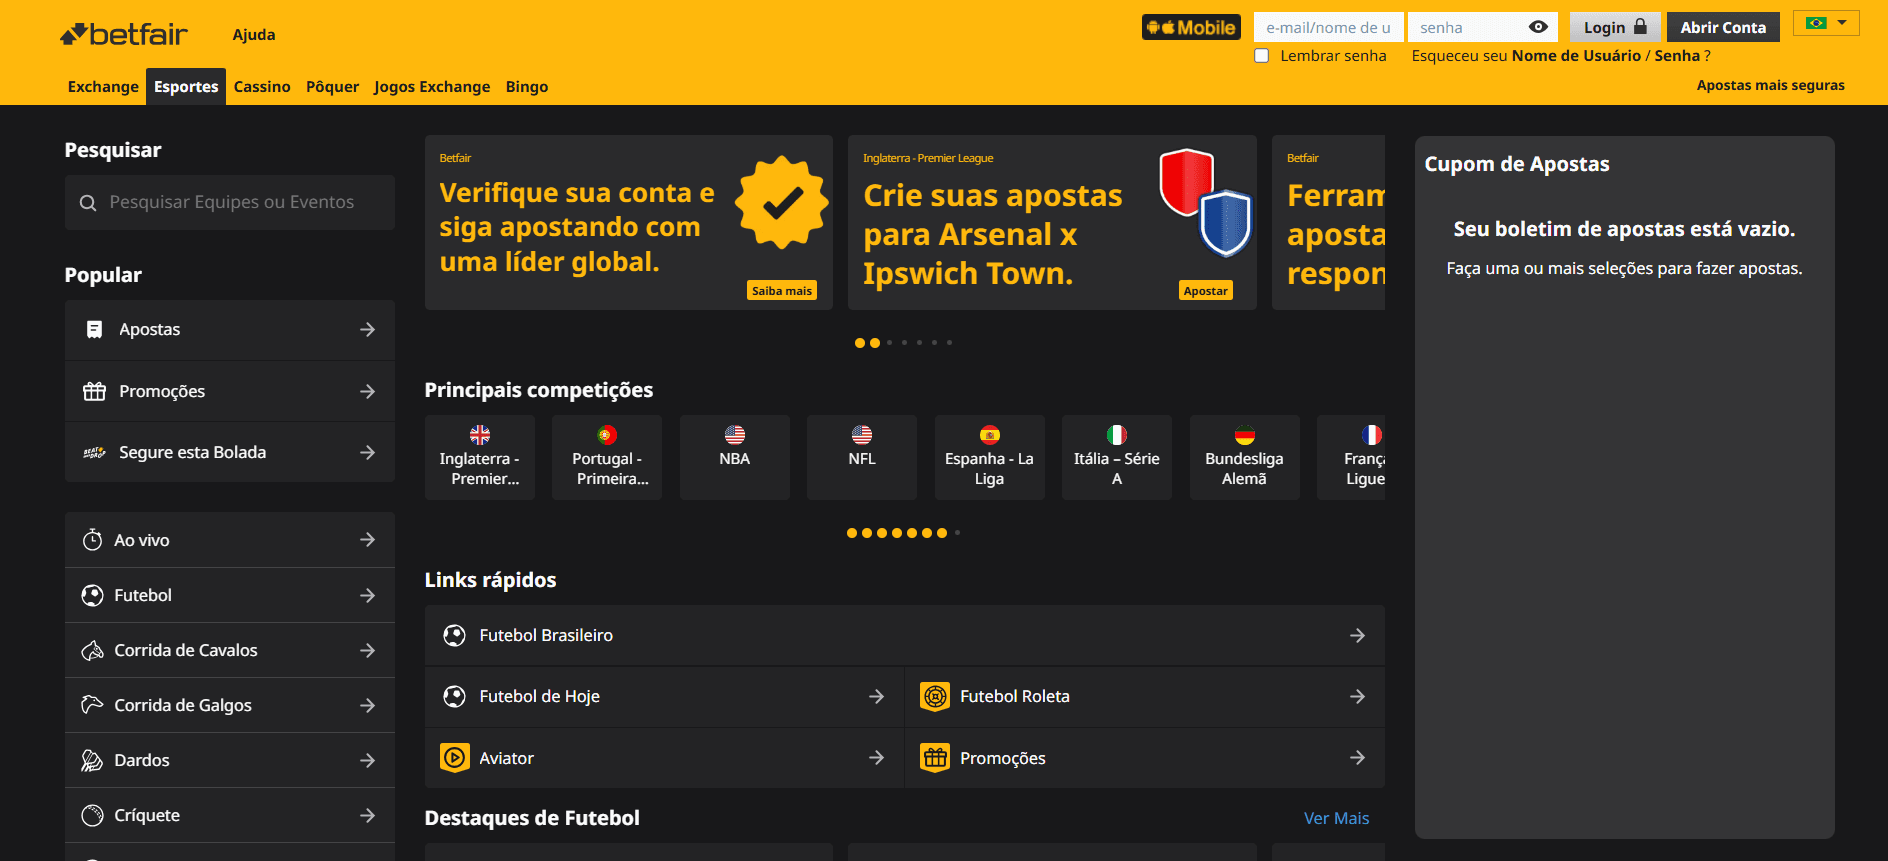Open the NFL competition tile

click(x=862, y=457)
